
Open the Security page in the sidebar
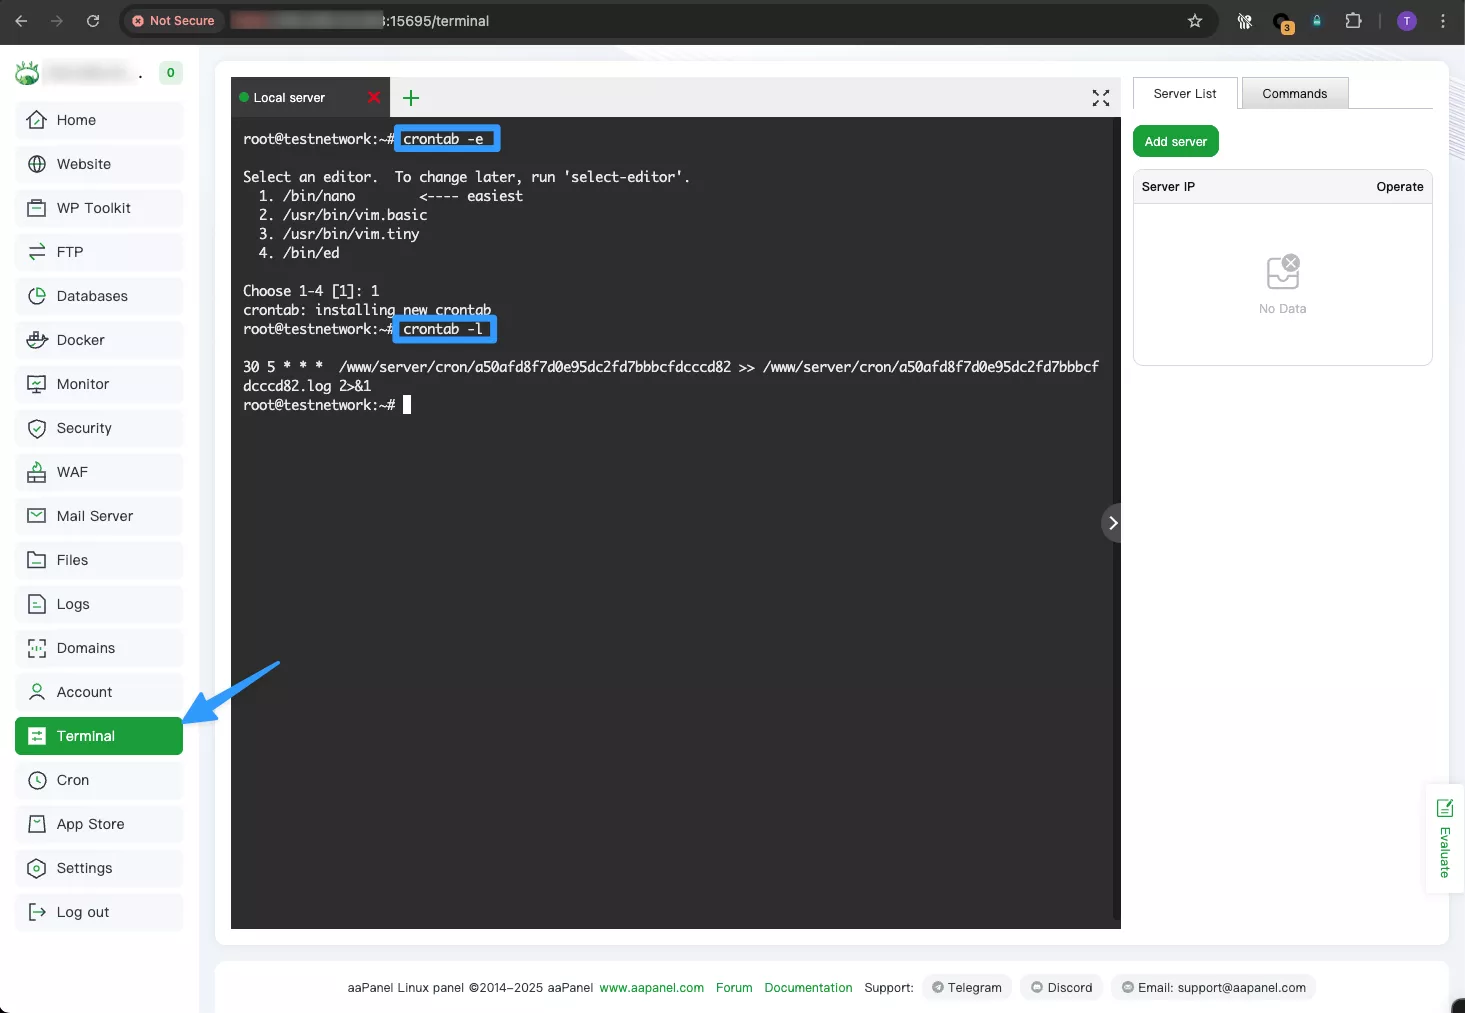click(x=99, y=428)
